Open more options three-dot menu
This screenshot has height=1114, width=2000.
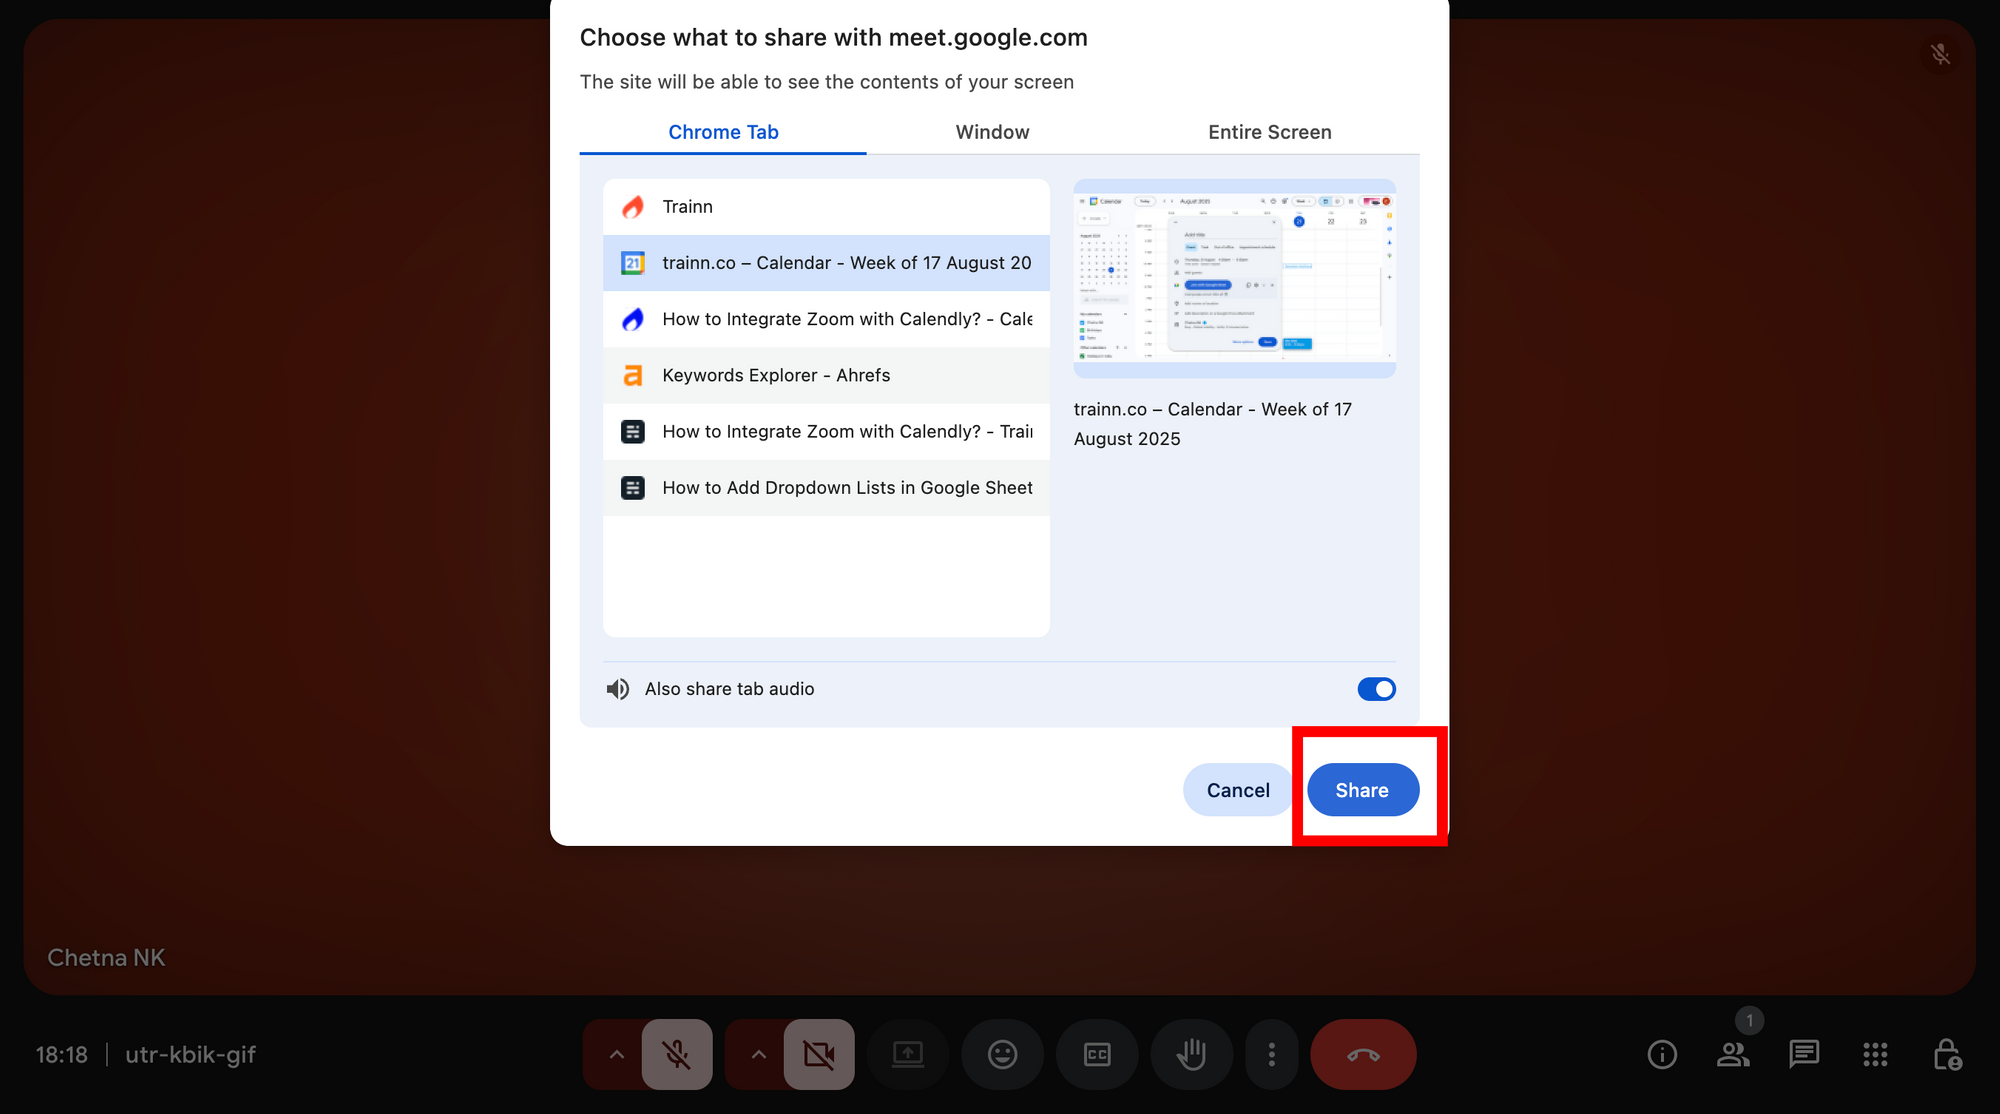1271,1054
